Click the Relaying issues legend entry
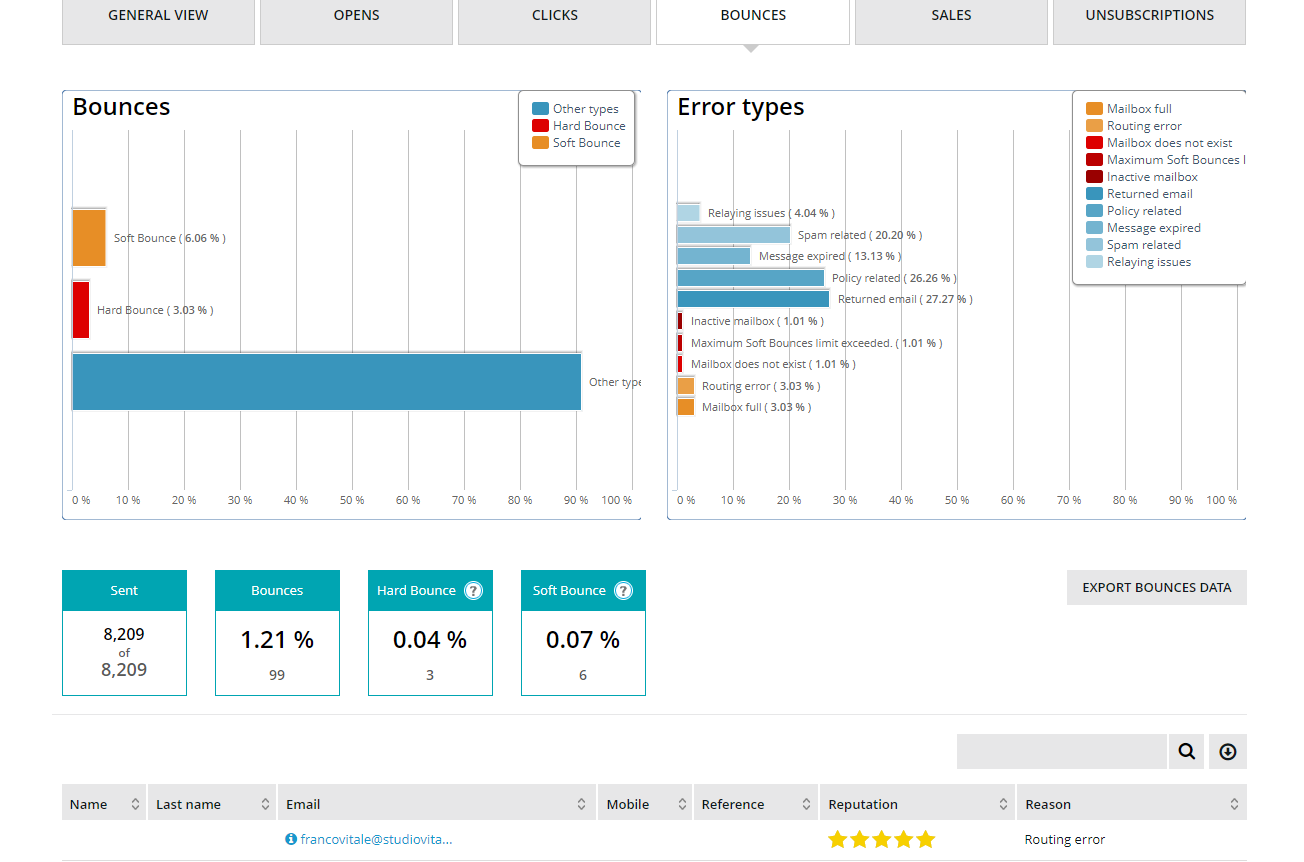Screen dimensions: 1304x862 [x=1139, y=262]
